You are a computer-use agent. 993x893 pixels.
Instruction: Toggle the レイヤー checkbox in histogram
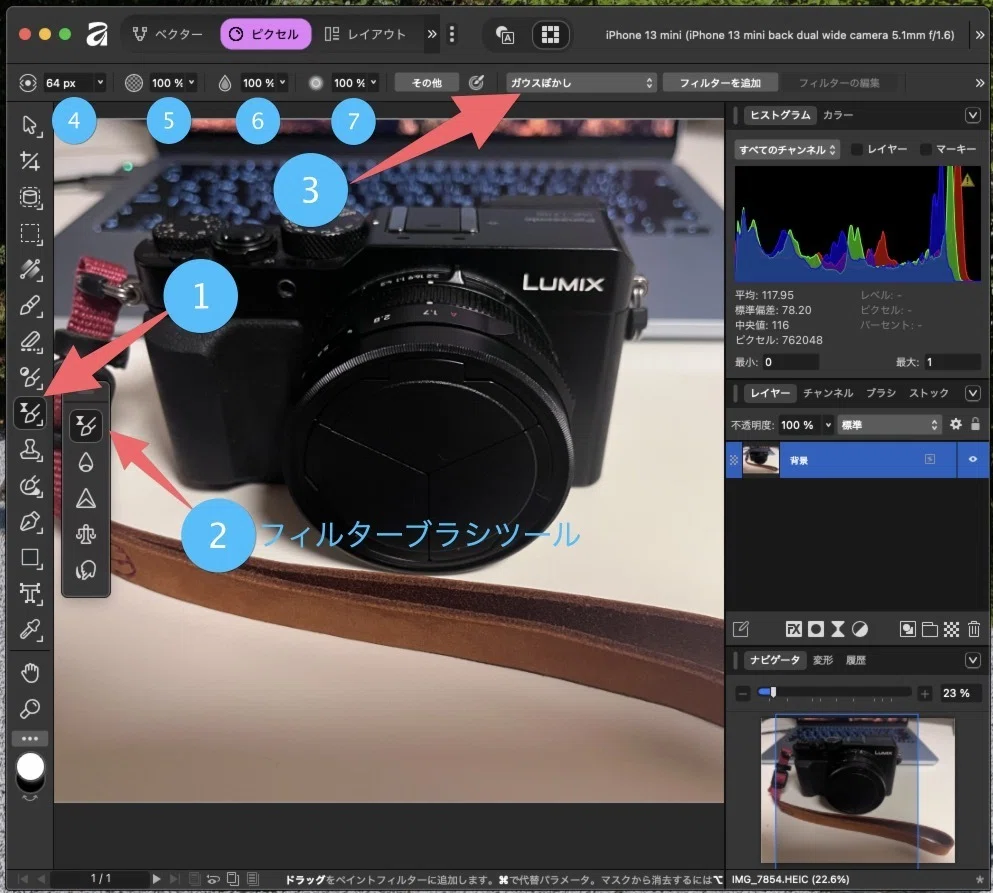point(857,149)
